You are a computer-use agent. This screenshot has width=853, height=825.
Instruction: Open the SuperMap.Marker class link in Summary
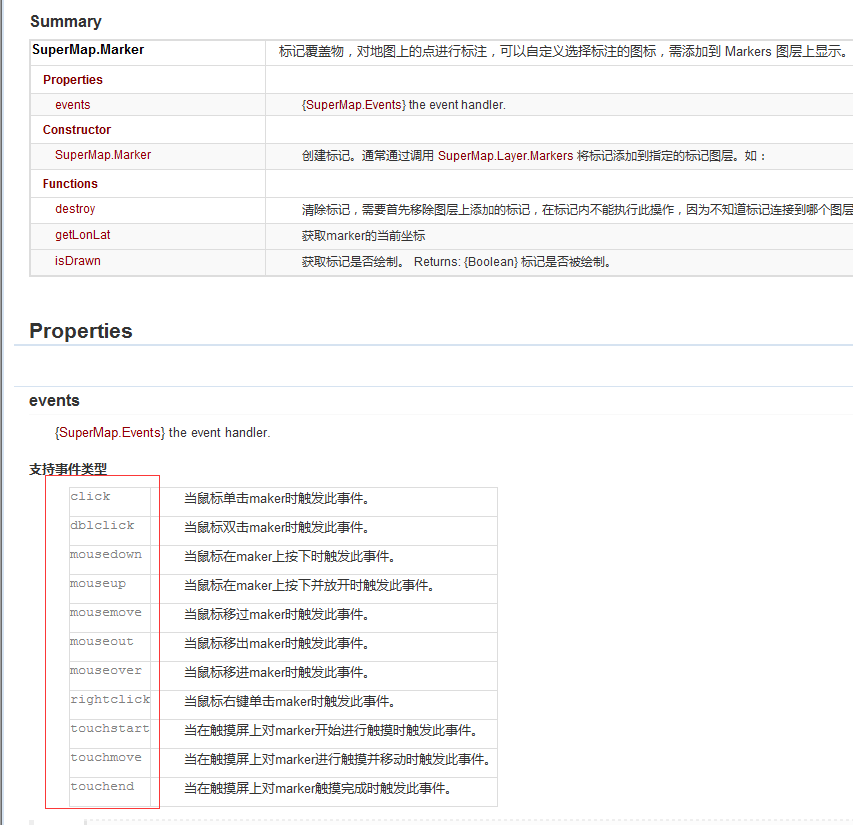pyautogui.click(x=88, y=50)
